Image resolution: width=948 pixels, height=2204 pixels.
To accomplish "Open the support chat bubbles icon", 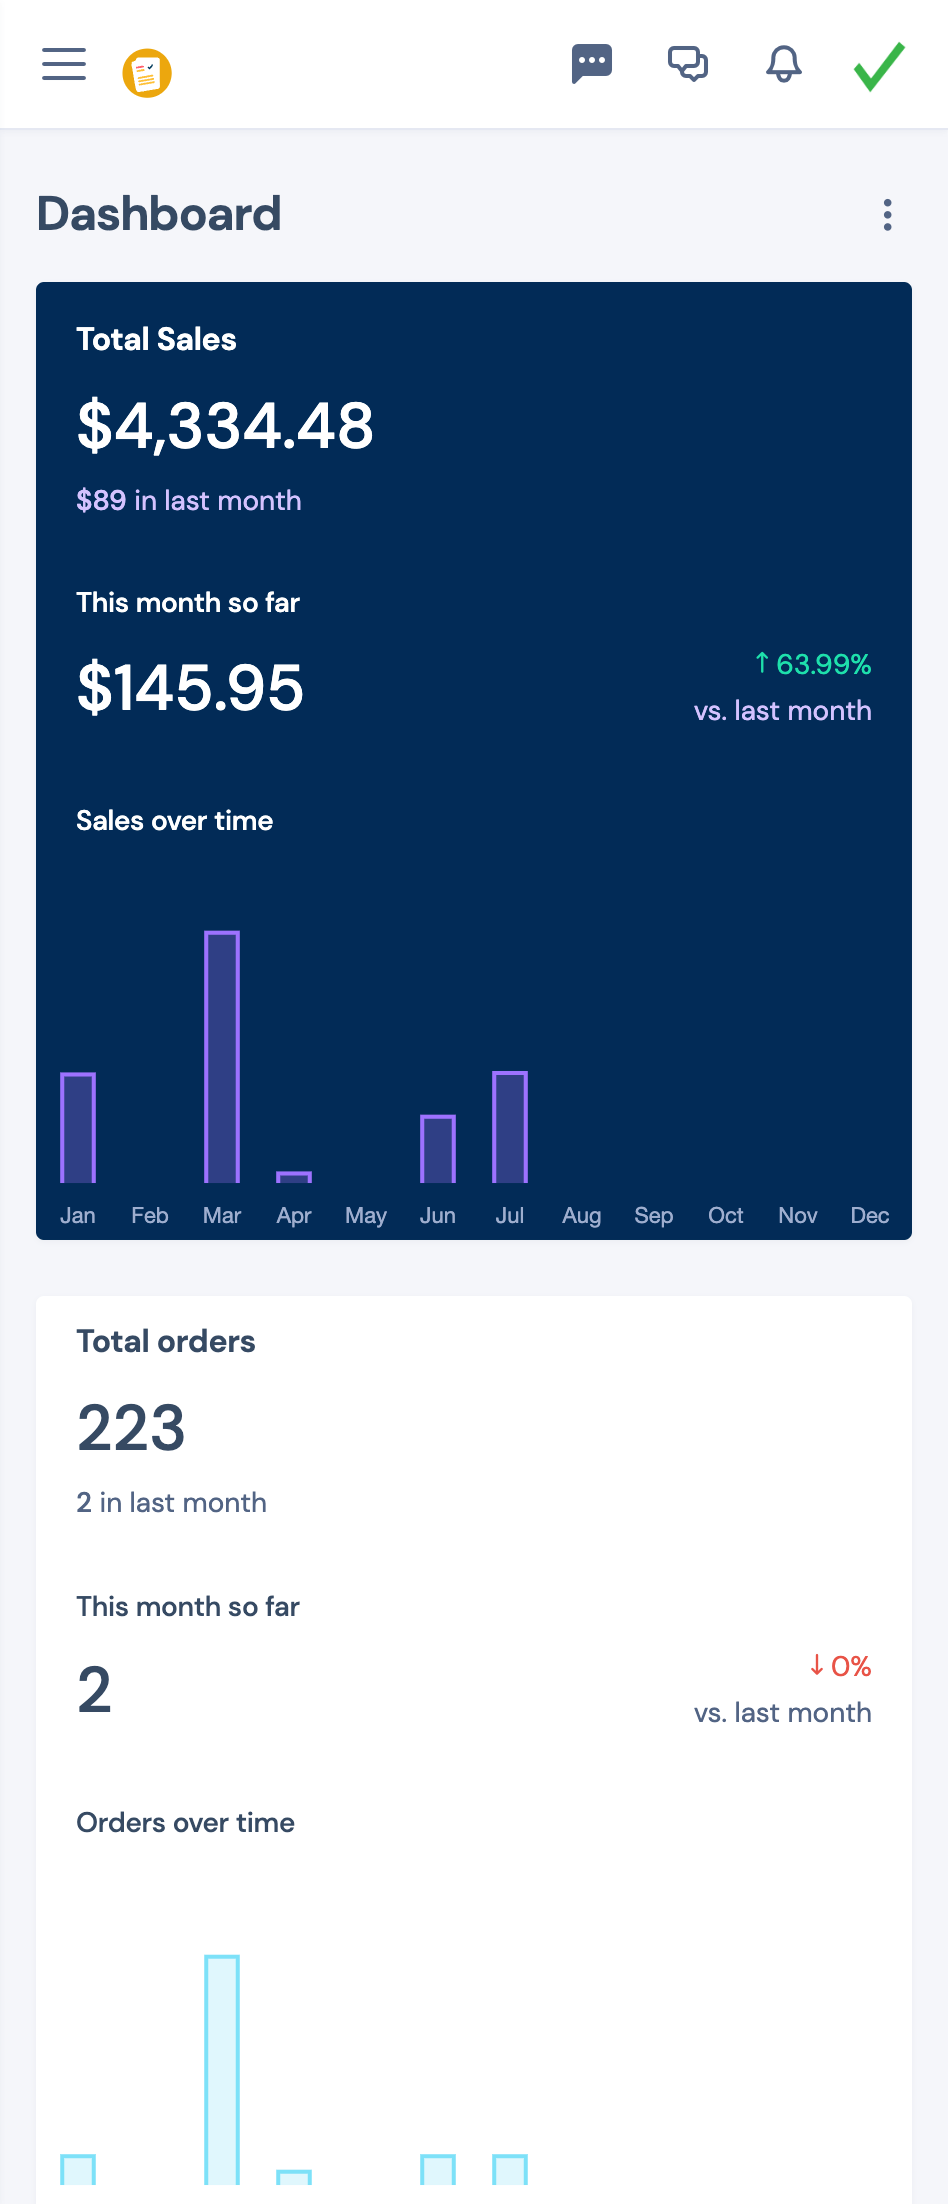I will pyautogui.click(x=689, y=64).
